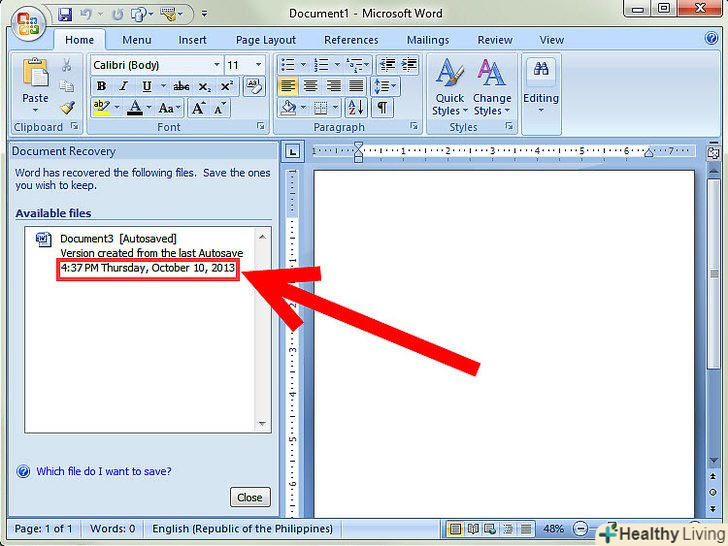Click the Grow Font icon
This screenshot has height=546, width=728.
coord(199,108)
